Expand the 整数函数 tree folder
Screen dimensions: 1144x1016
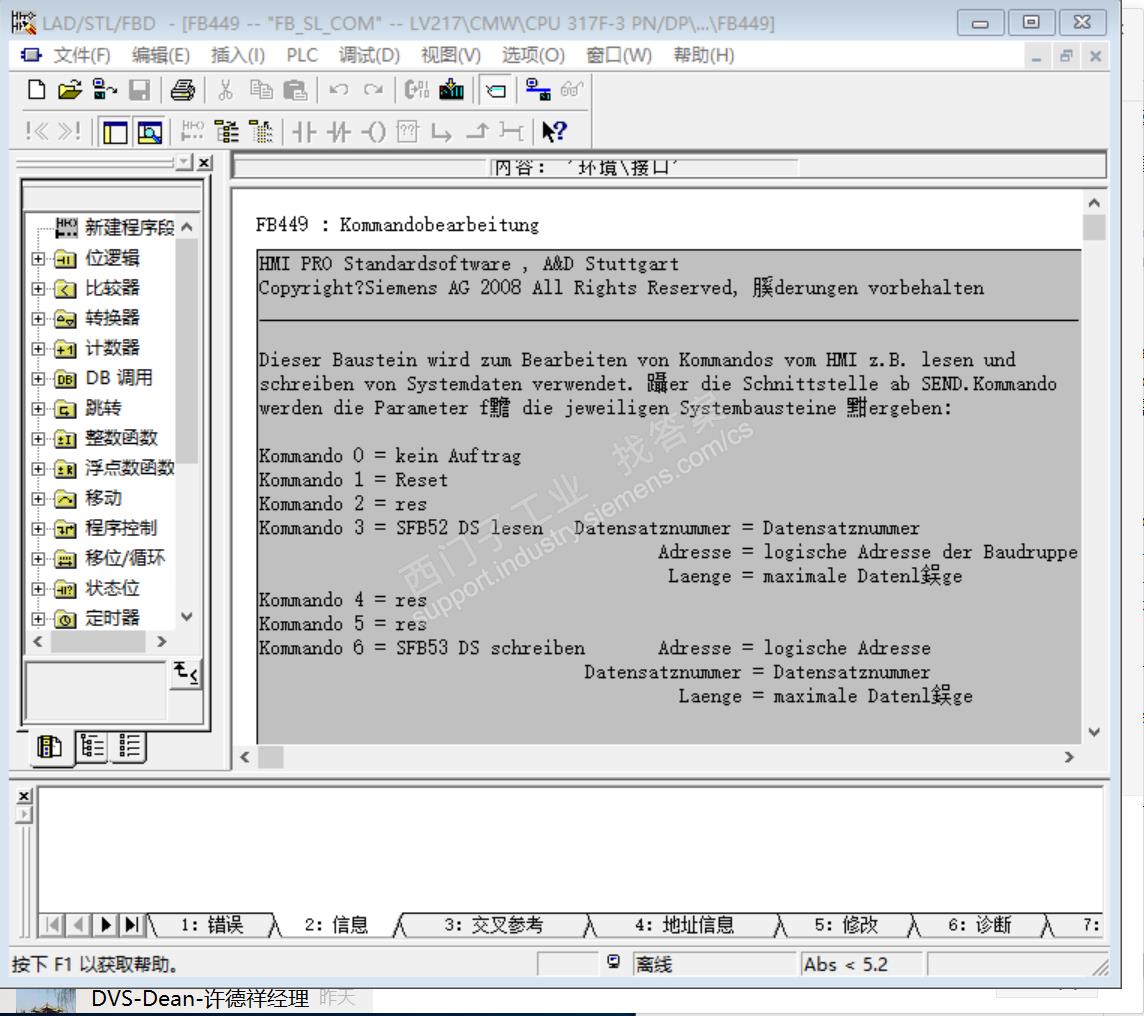(38, 438)
